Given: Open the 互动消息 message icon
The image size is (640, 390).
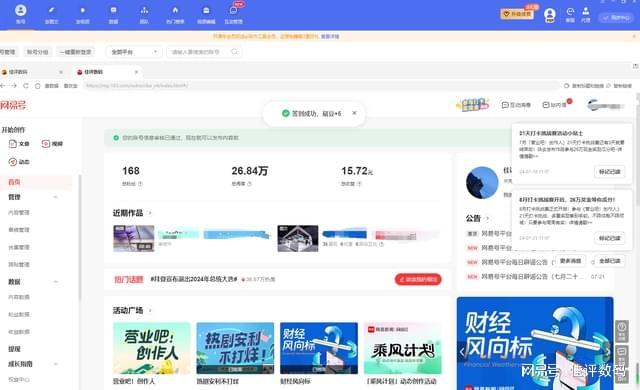Looking at the screenshot, I should click(x=505, y=105).
